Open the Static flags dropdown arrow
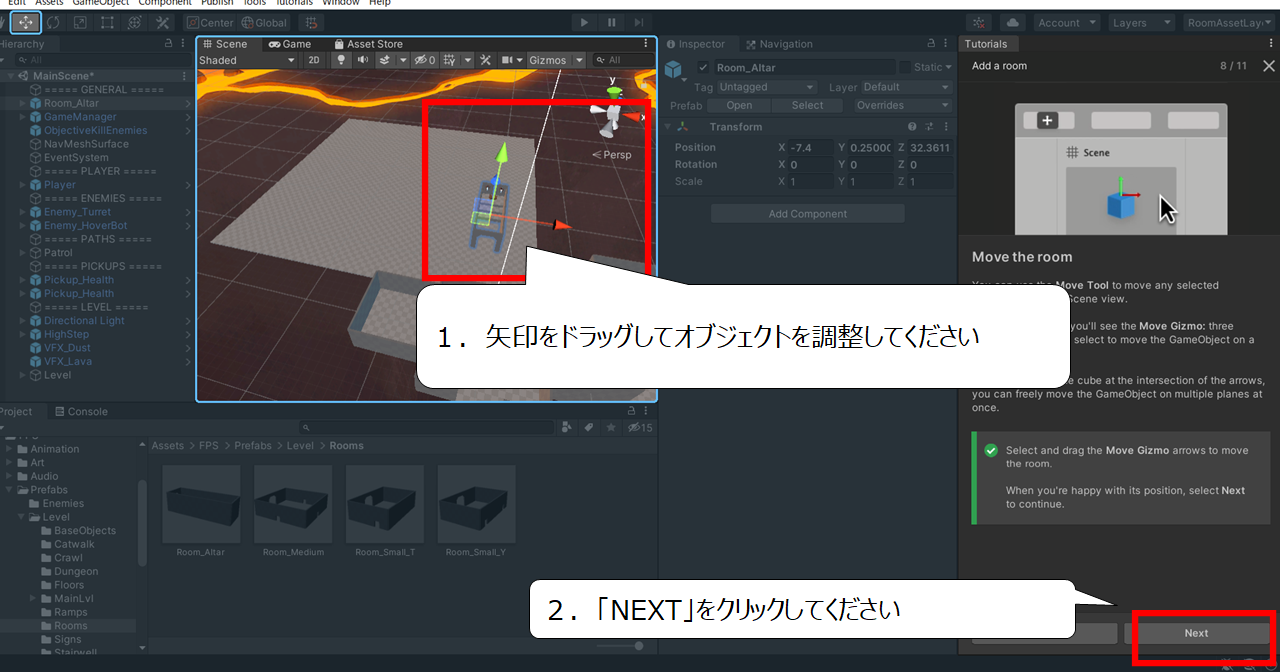 (x=948, y=67)
